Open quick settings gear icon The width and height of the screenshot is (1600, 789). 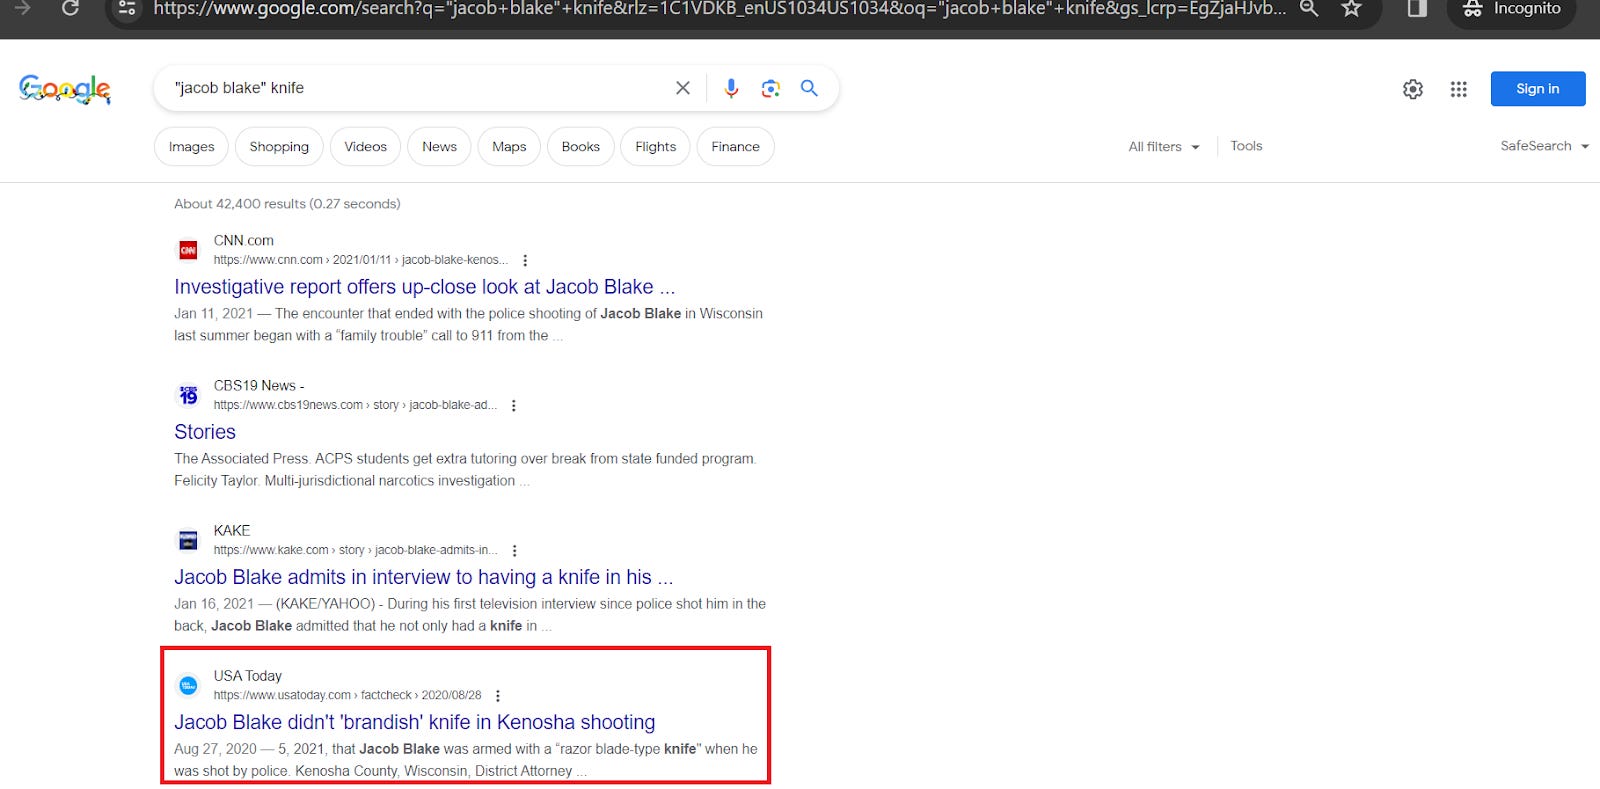click(x=1413, y=89)
